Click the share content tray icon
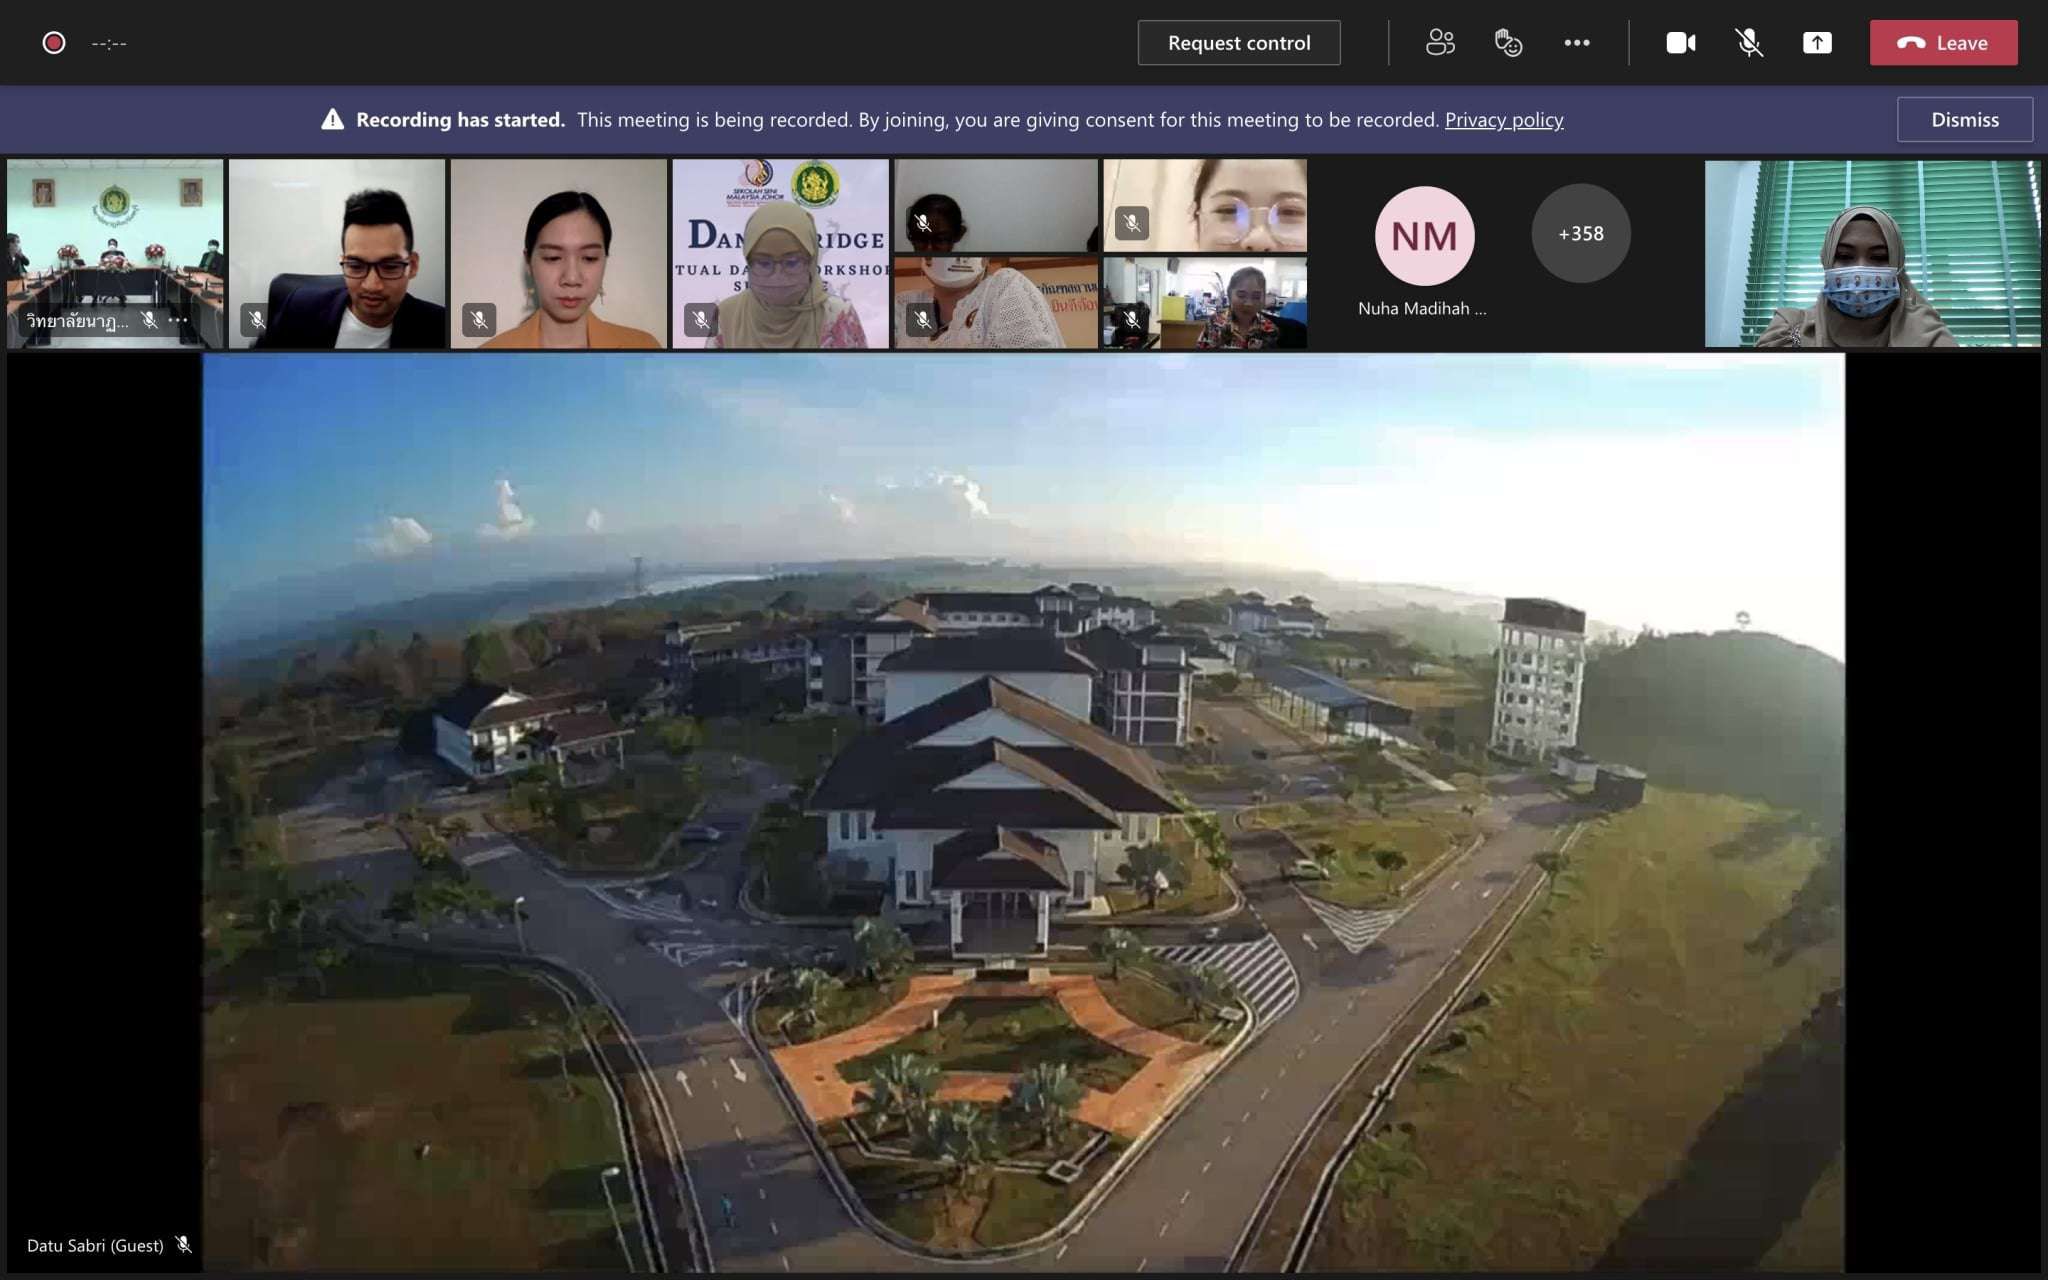This screenshot has height=1280, width=2048. (x=1817, y=43)
